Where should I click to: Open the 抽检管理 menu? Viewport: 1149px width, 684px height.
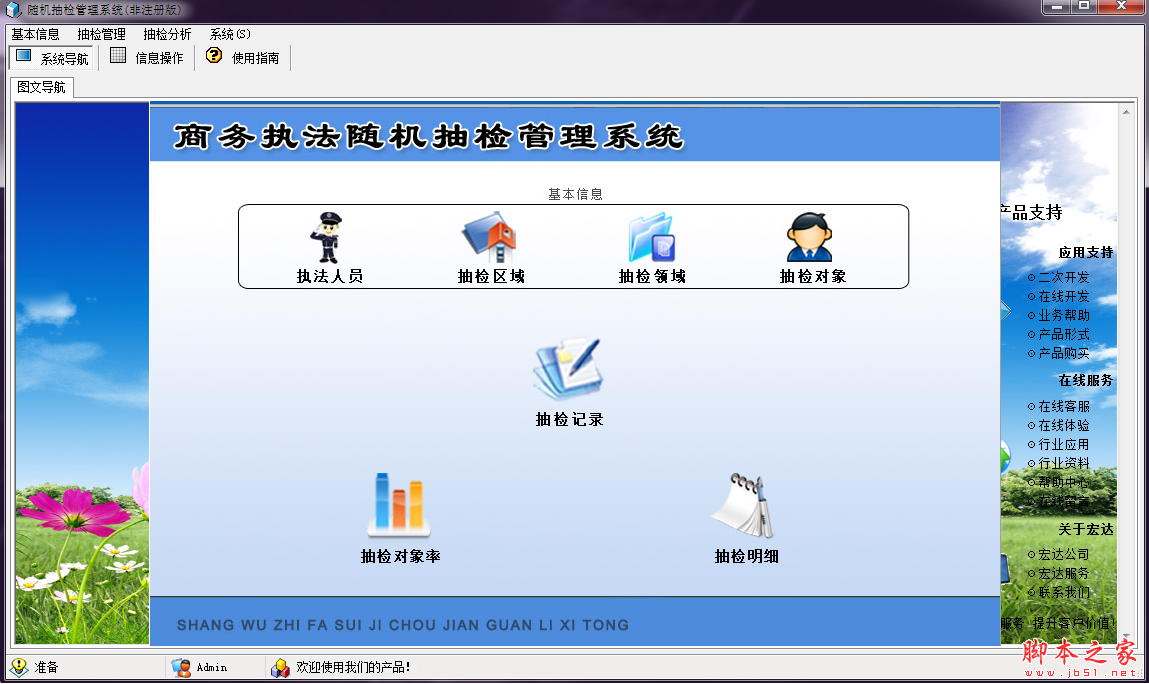pos(100,33)
